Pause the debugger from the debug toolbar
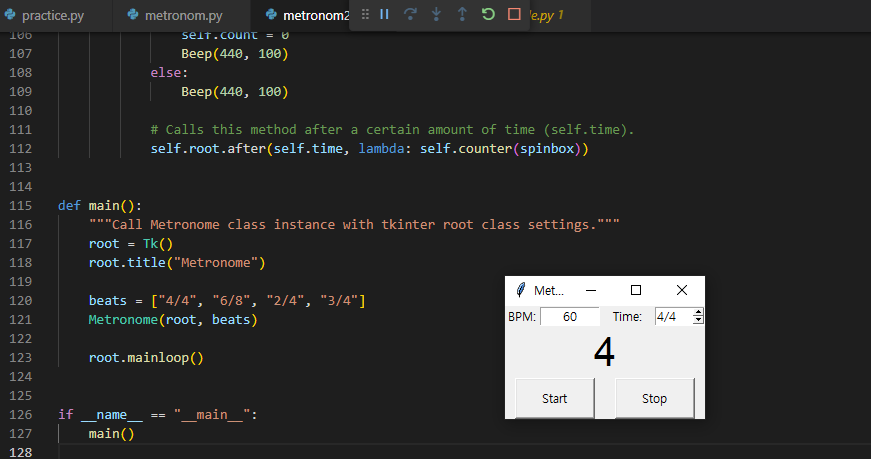The width and height of the screenshot is (871, 459). click(384, 15)
